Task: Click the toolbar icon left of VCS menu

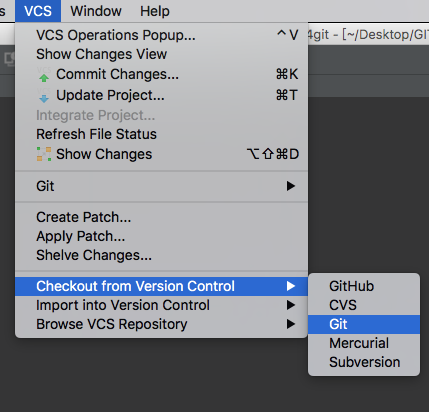Action: click(9, 59)
